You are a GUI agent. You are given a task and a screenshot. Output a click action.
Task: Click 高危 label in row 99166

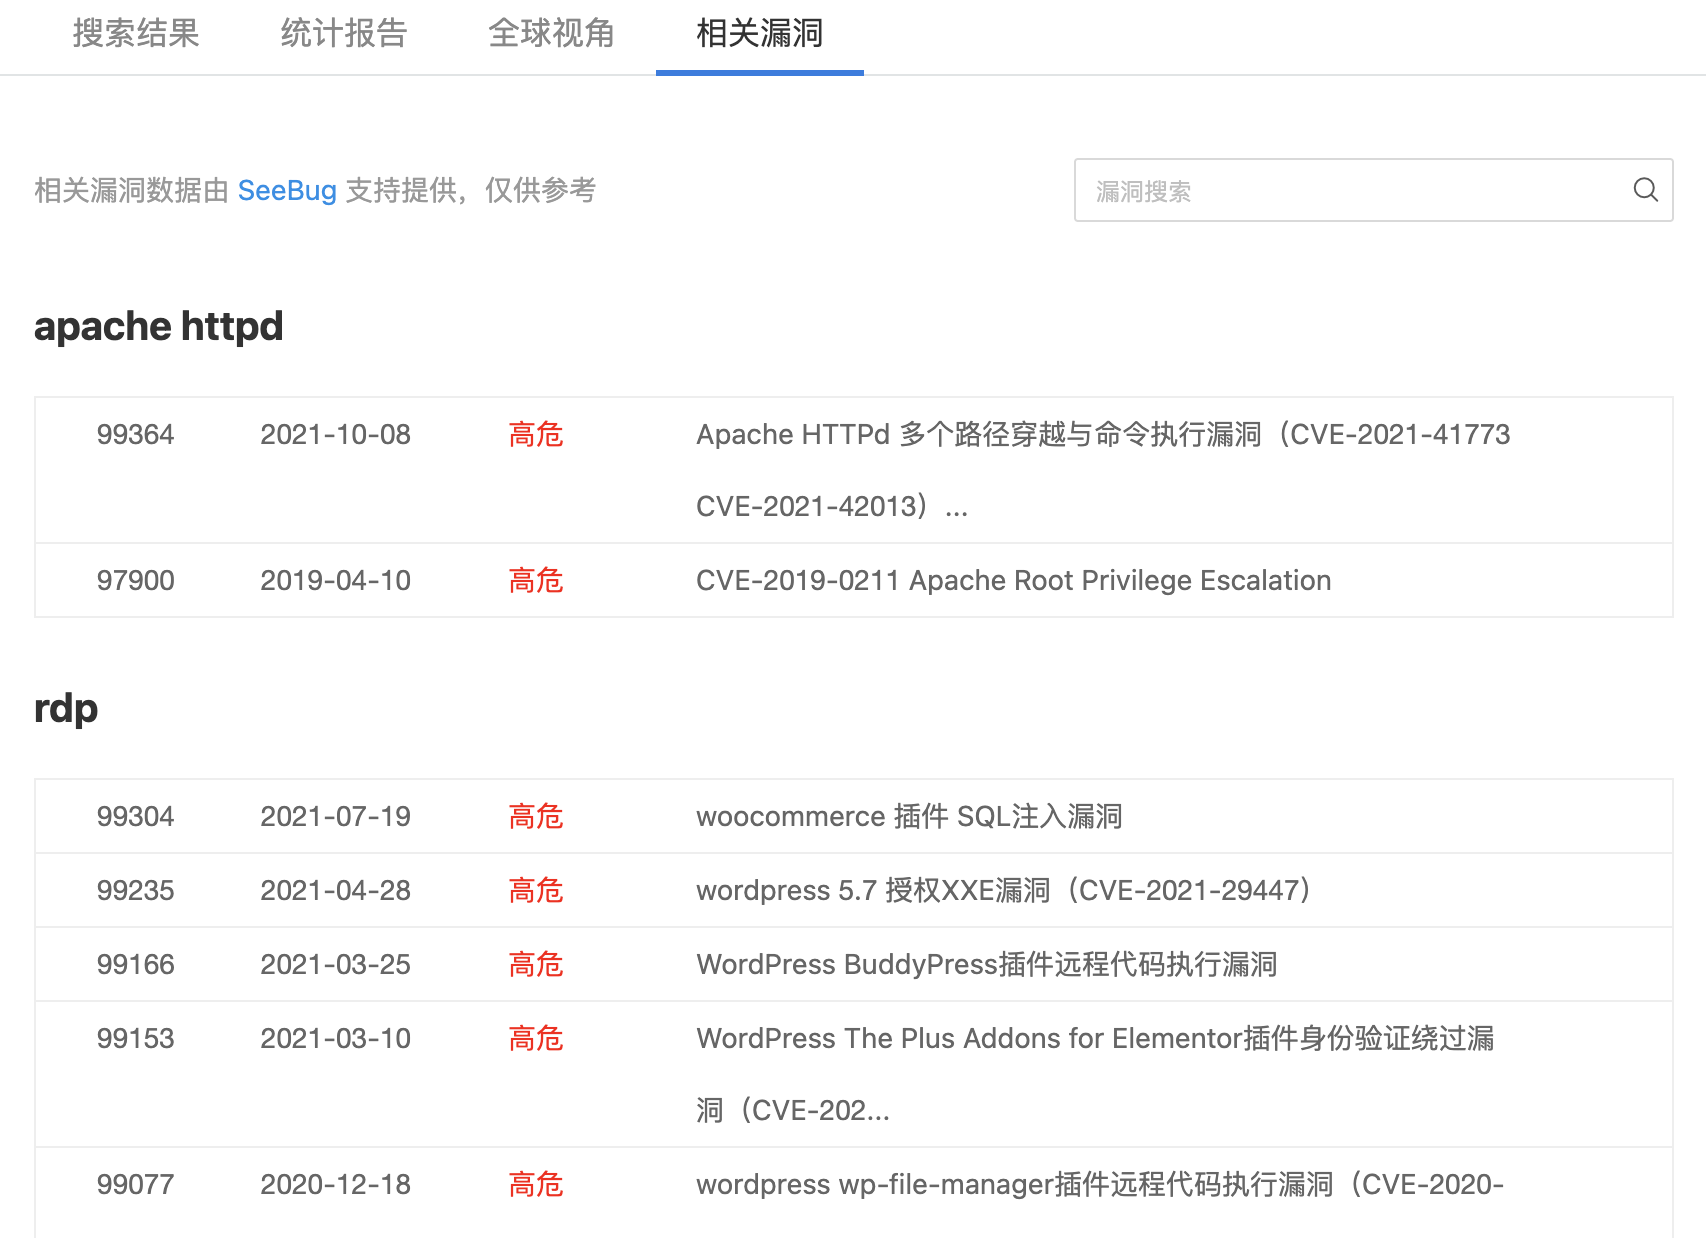[x=536, y=964]
